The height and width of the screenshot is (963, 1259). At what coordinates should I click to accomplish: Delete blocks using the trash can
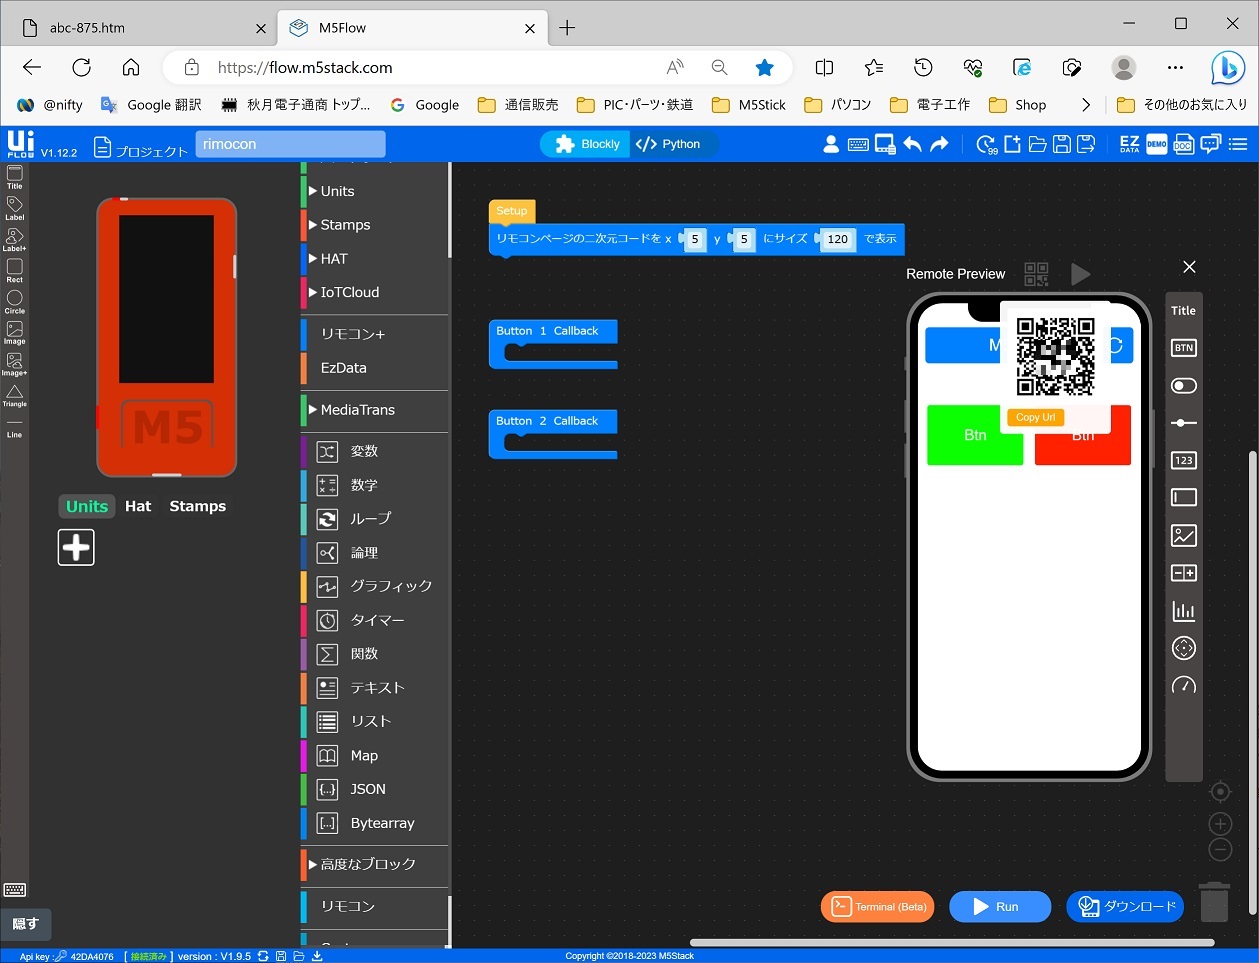point(1214,901)
